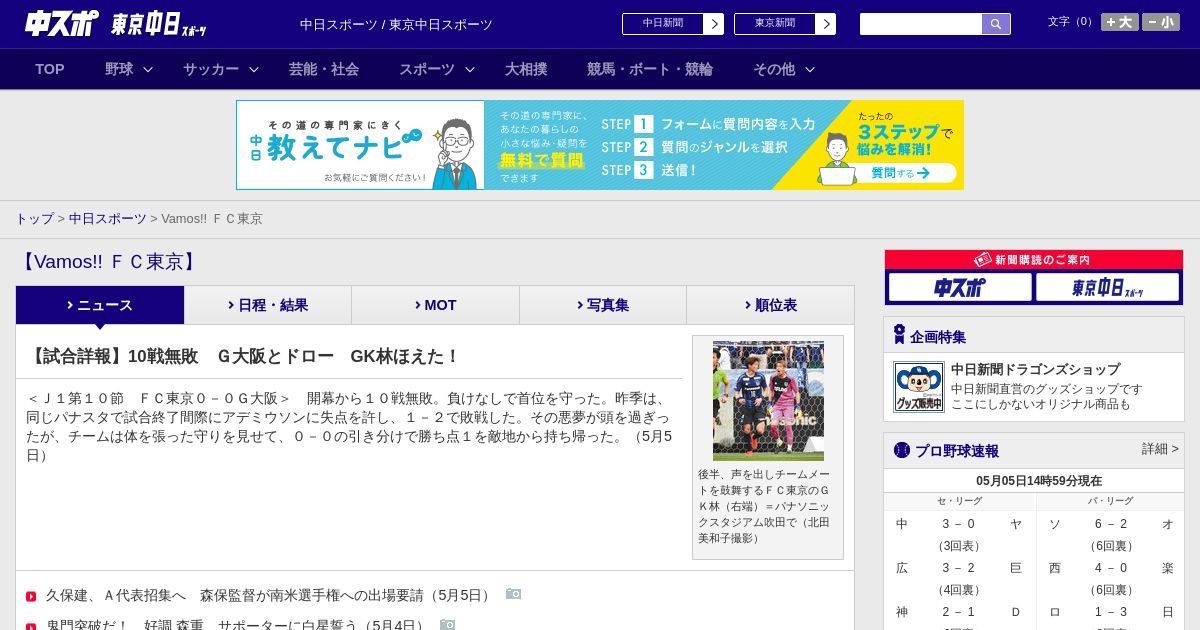
Task: Click arrow next to 東京新聞 button
Action: [x=826, y=24]
